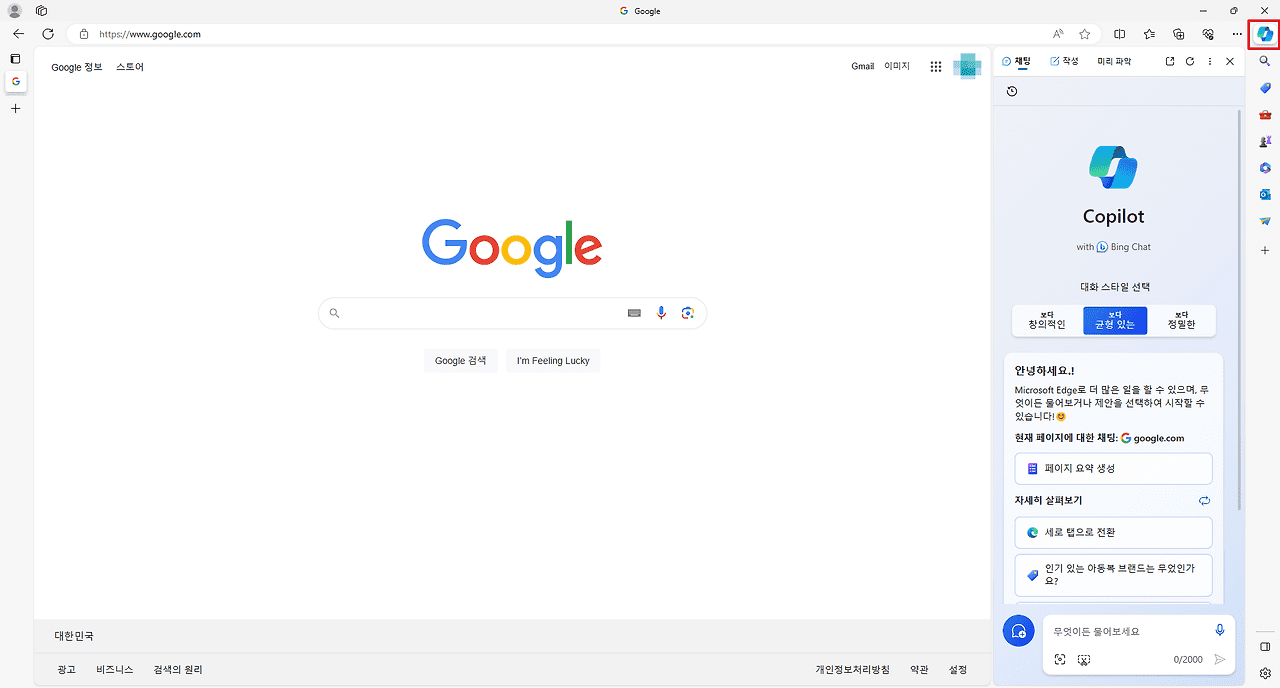The height and width of the screenshot is (688, 1280).
Task: Click 인기 있는 아동복 브랜드 suggestion
Action: (1113, 575)
